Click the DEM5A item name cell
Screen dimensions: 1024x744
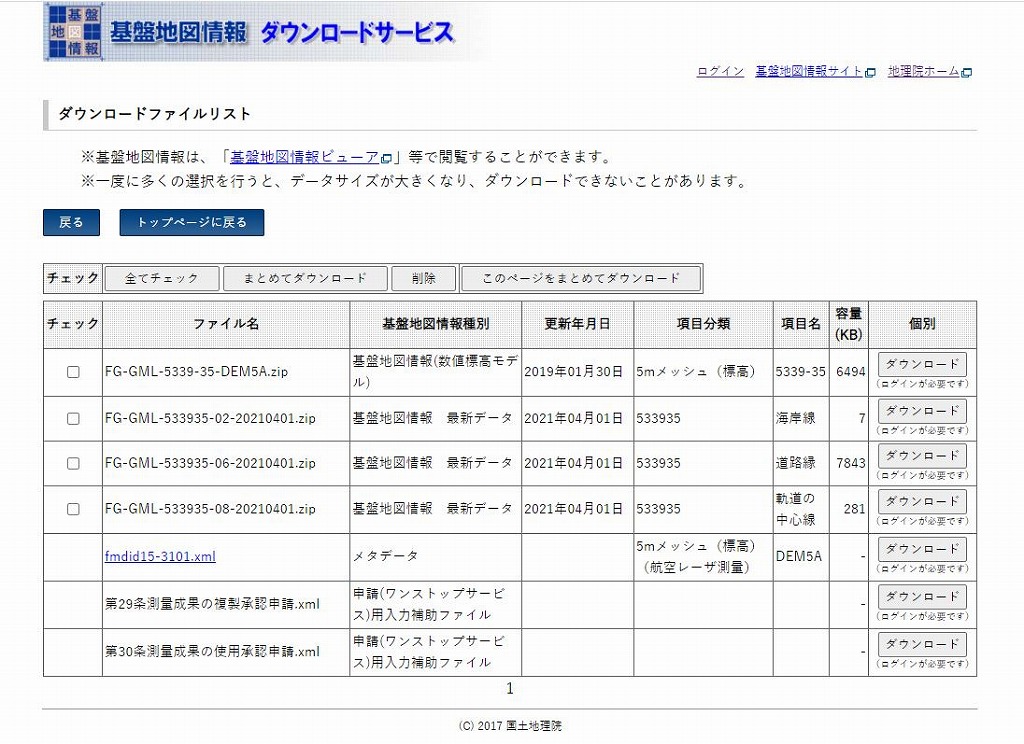[799, 557]
